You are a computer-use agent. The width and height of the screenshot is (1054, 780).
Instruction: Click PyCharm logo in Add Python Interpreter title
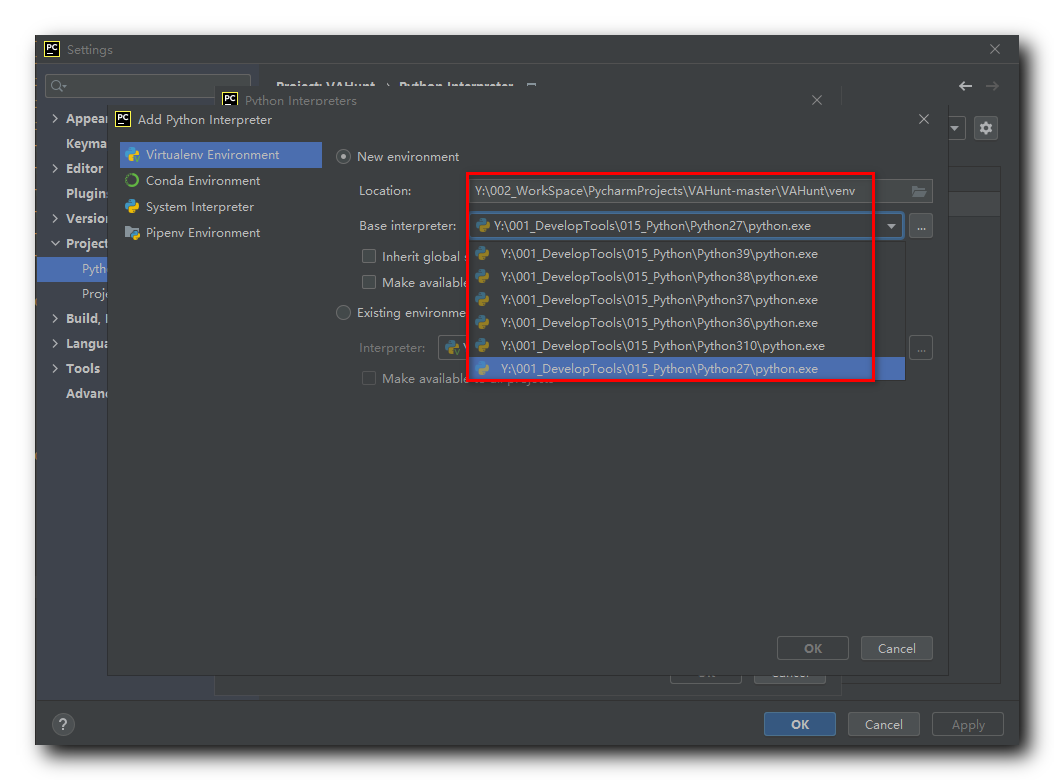click(123, 119)
